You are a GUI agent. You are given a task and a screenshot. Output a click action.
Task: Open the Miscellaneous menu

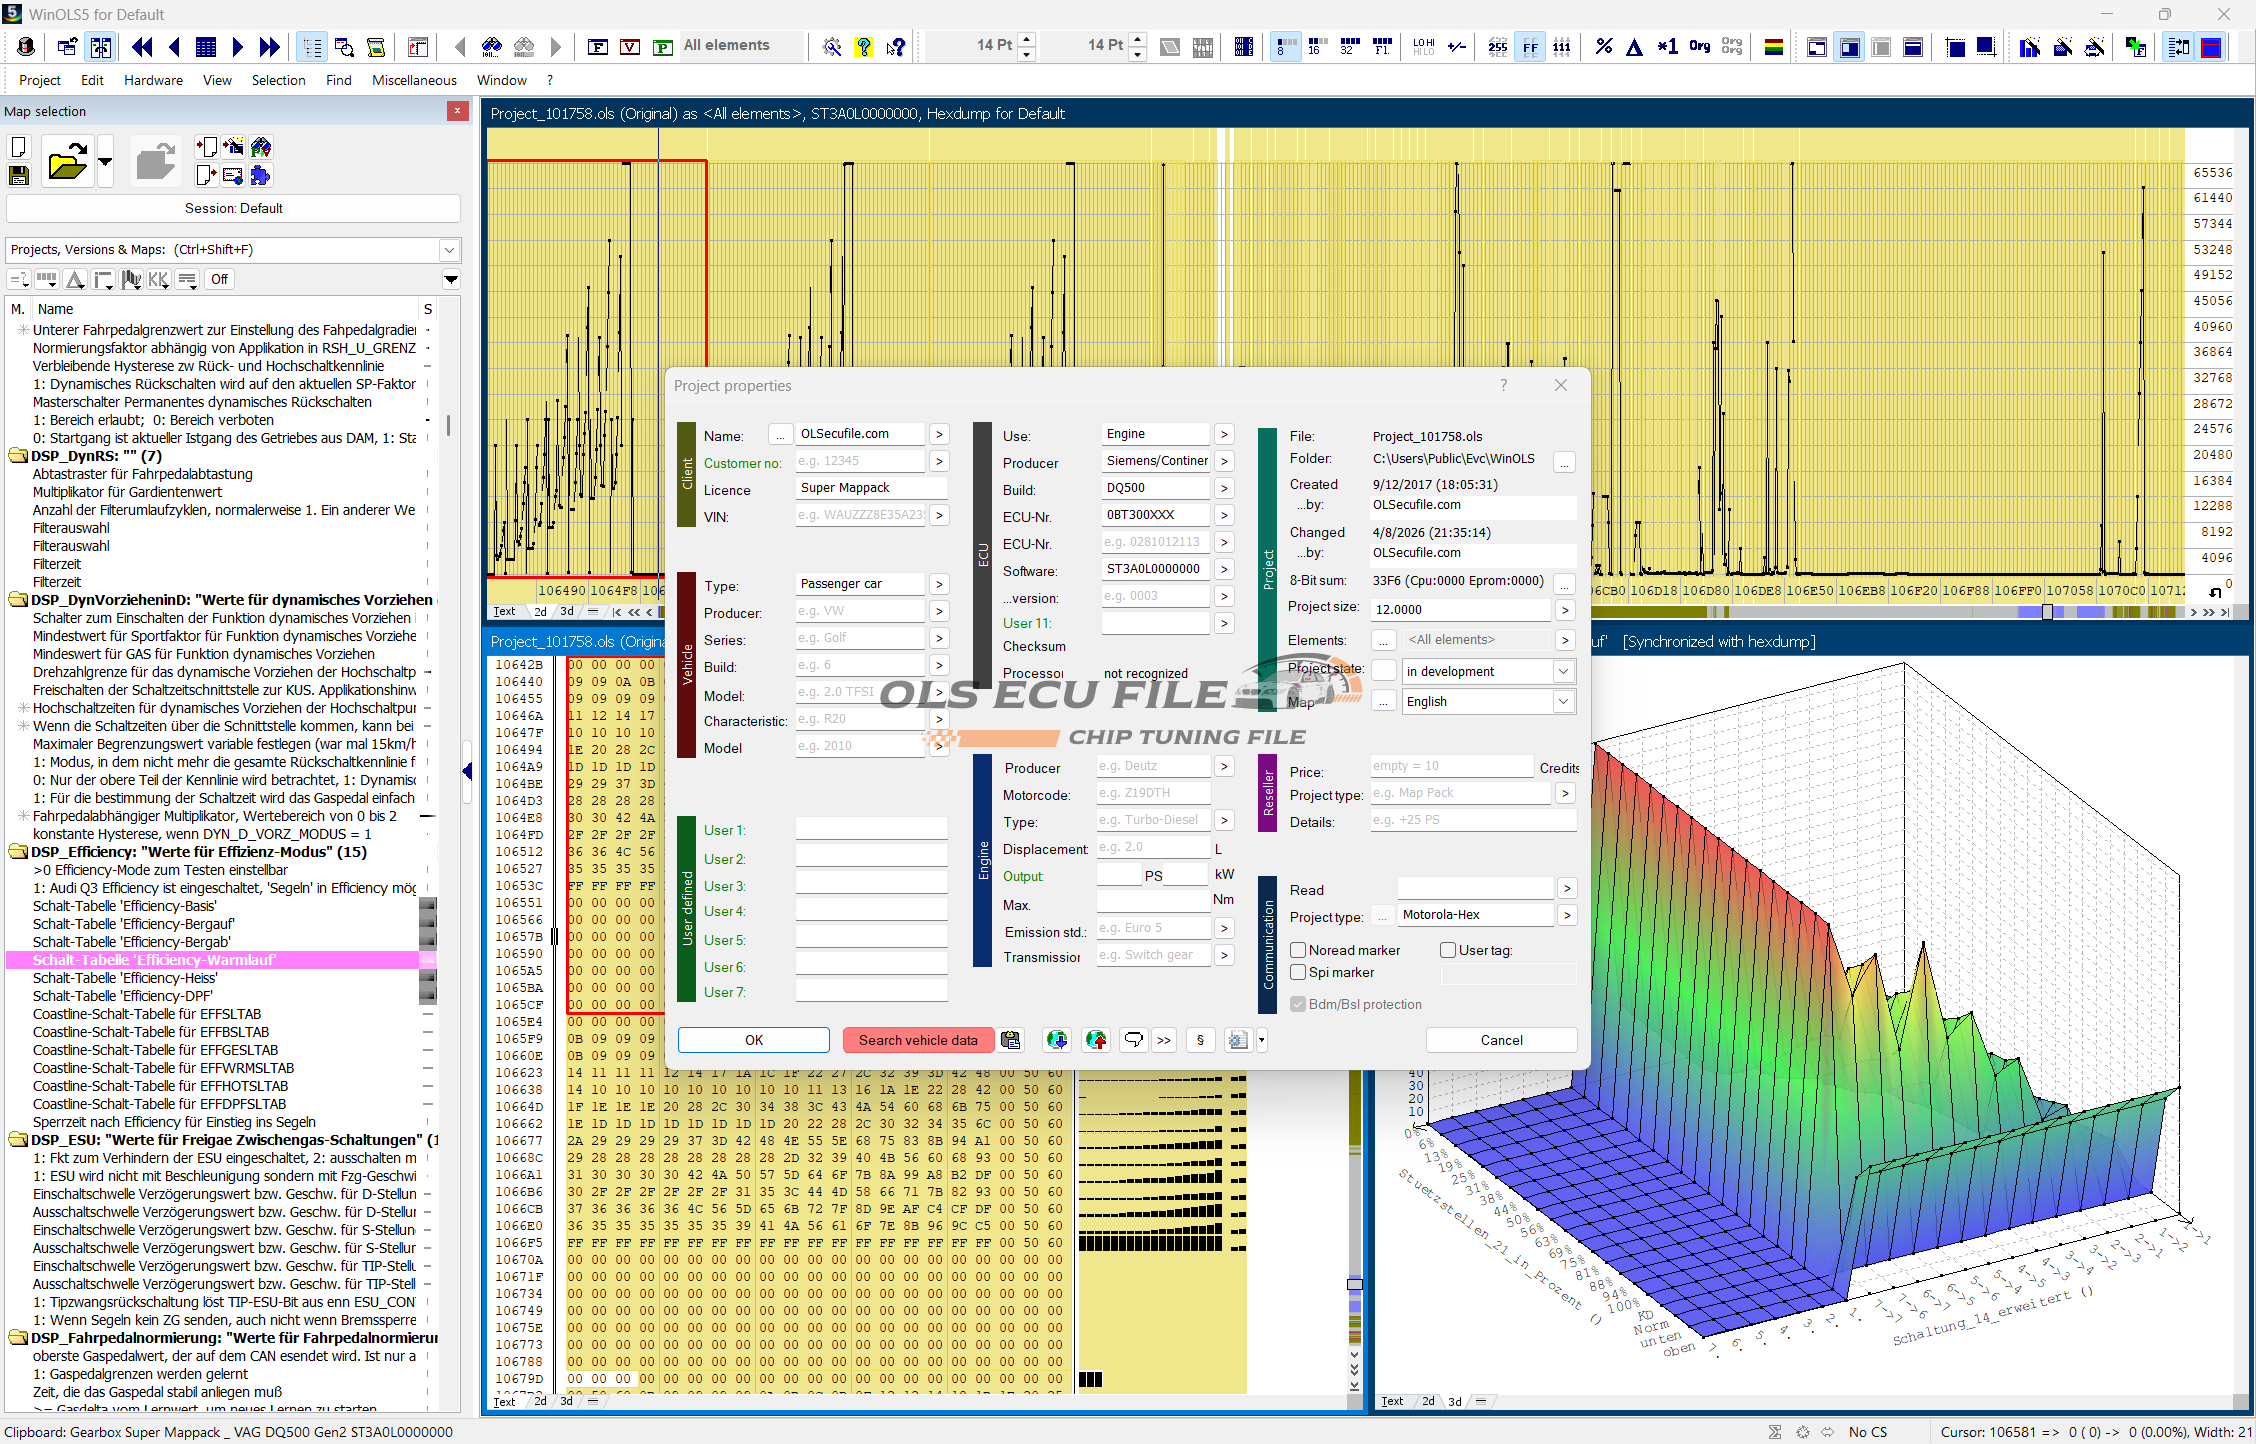coord(414,80)
